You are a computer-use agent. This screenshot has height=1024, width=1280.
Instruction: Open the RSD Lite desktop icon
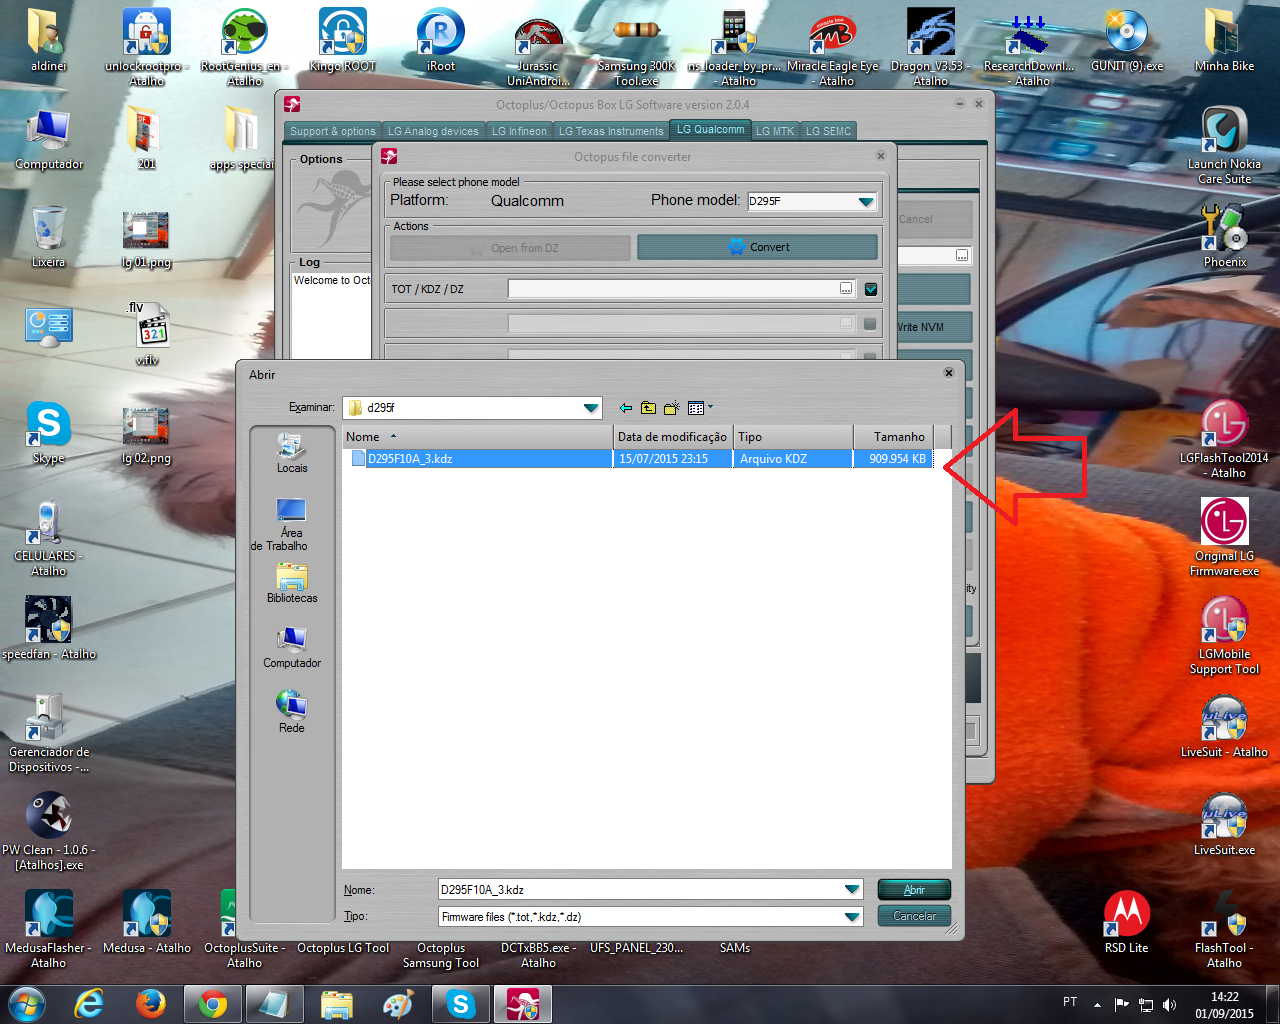click(x=1126, y=922)
